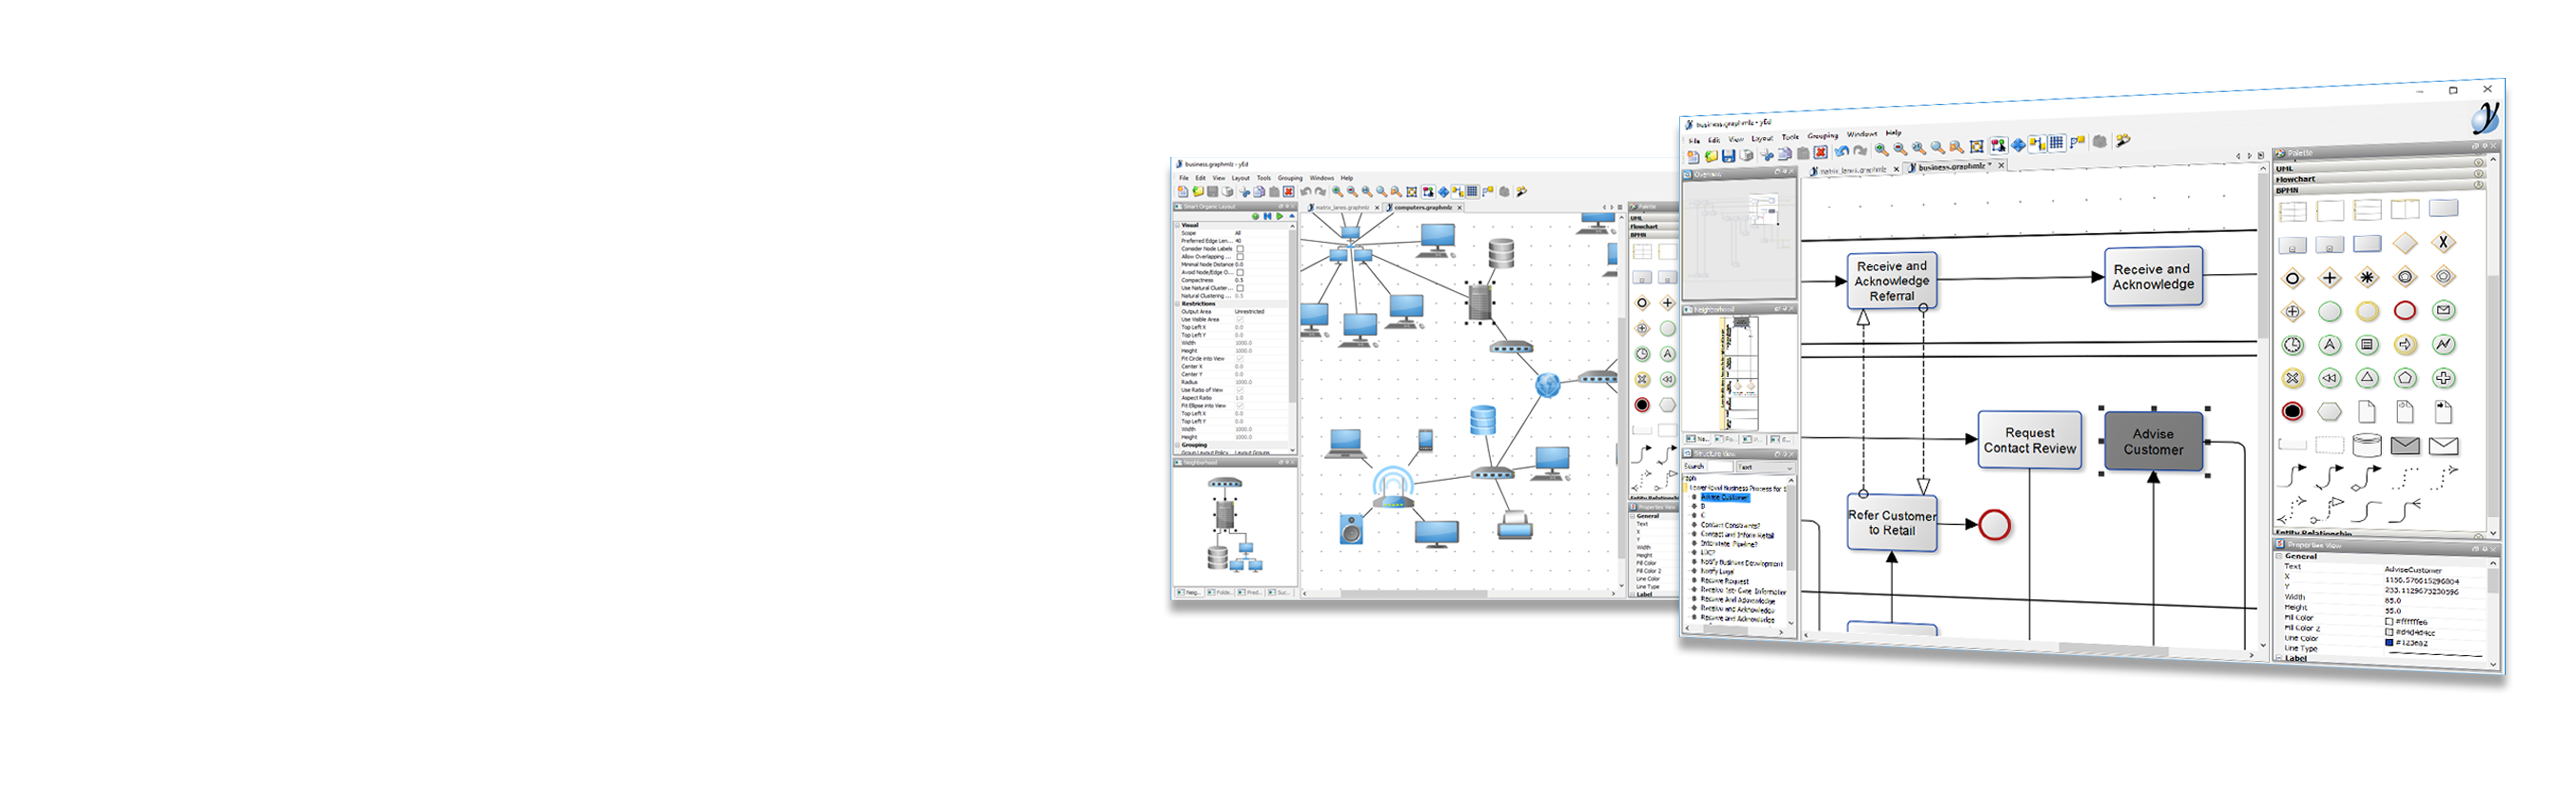Expand the Flowchart palette section
This screenshot has width=2561, height=797.
pyautogui.click(x=2296, y=179)
